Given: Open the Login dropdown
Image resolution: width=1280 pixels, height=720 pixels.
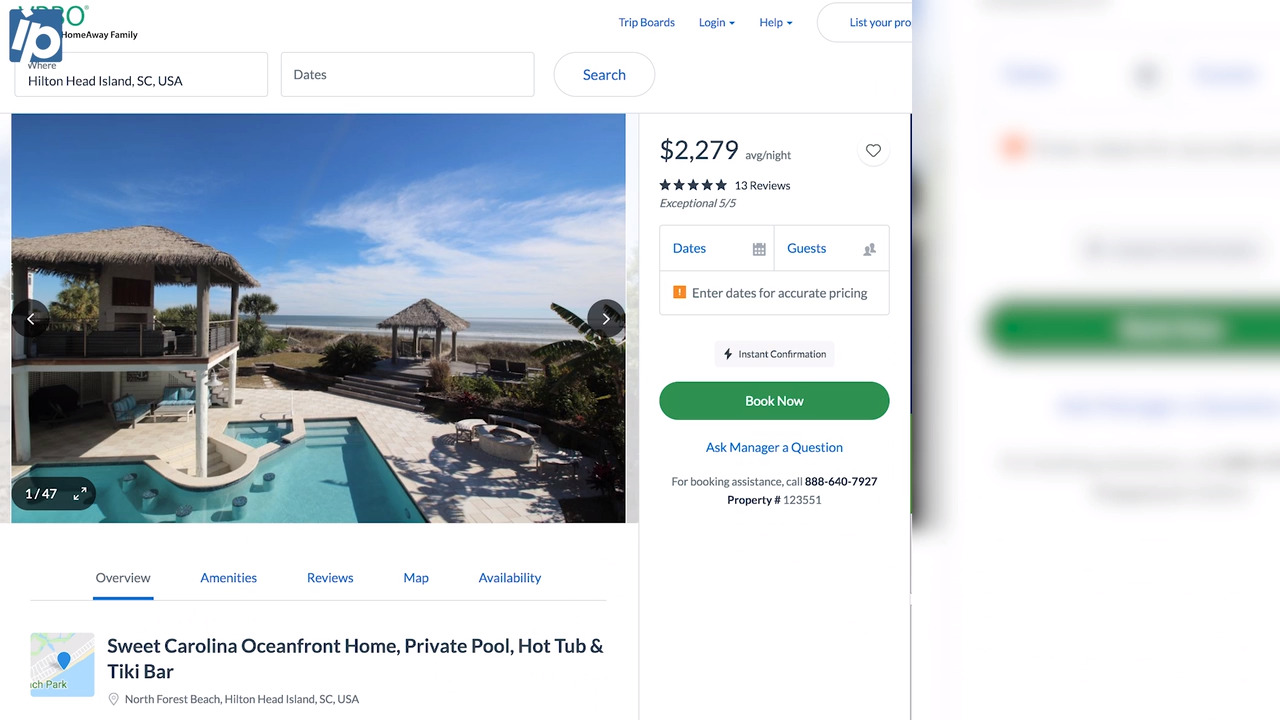Looking at the screenshot, I should pos(716,22).
